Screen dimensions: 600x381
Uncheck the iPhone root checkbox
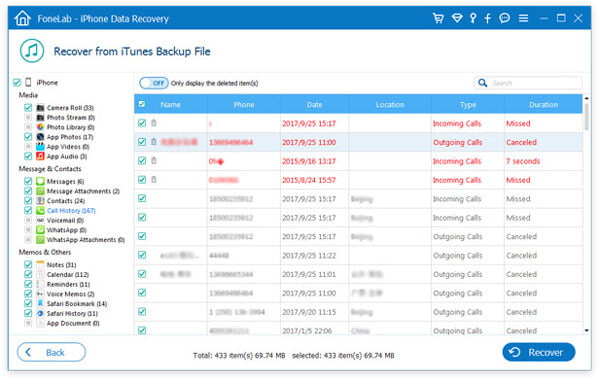(17, 82)
